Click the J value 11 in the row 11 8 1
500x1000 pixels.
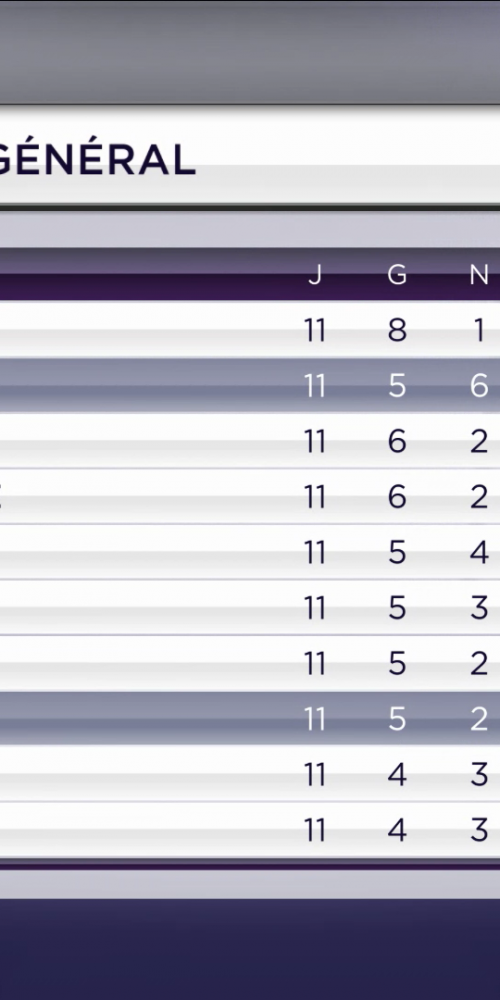tap(315, 330)
